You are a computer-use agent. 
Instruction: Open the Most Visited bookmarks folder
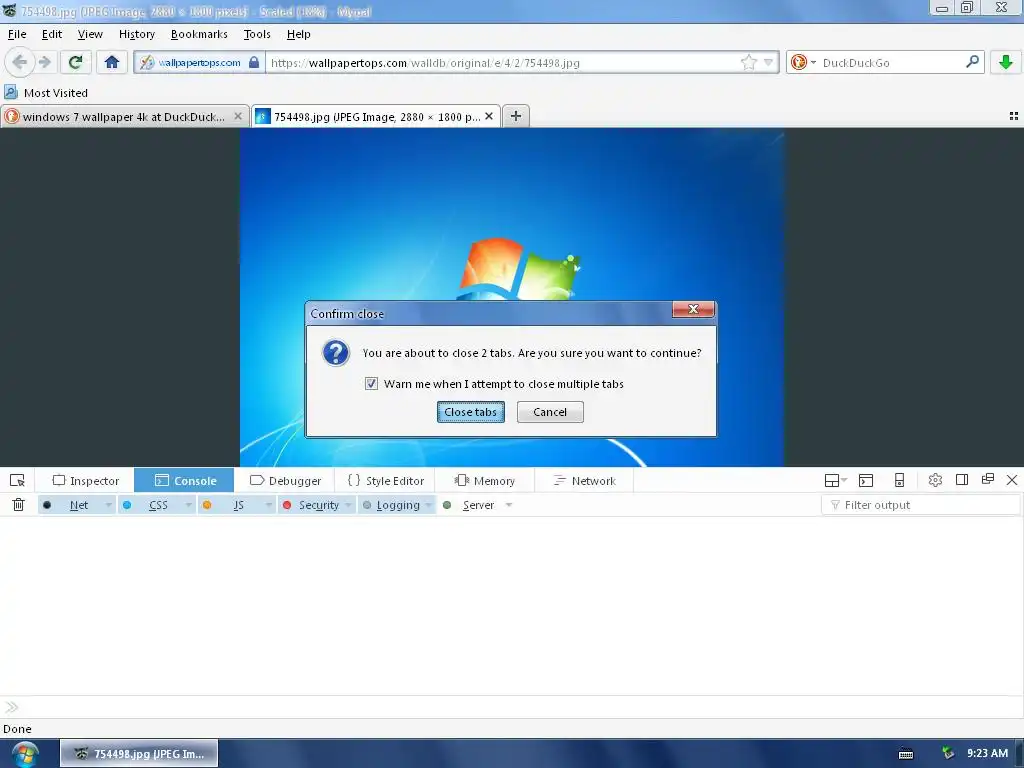point(46,93)
